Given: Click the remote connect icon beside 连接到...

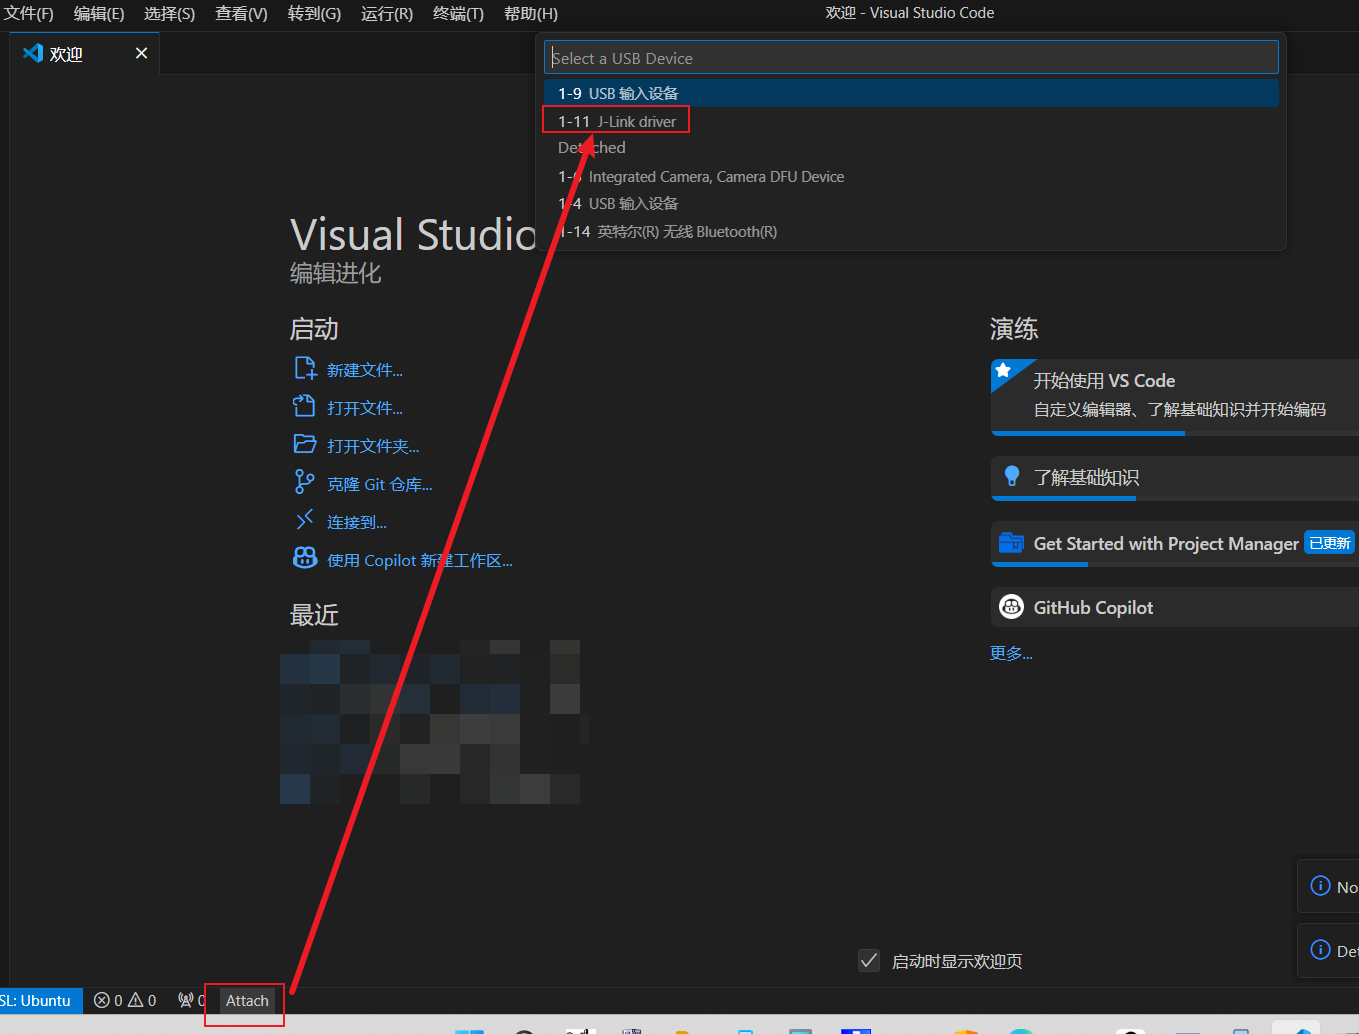Looking at the screenshot, I should [305, 520].
